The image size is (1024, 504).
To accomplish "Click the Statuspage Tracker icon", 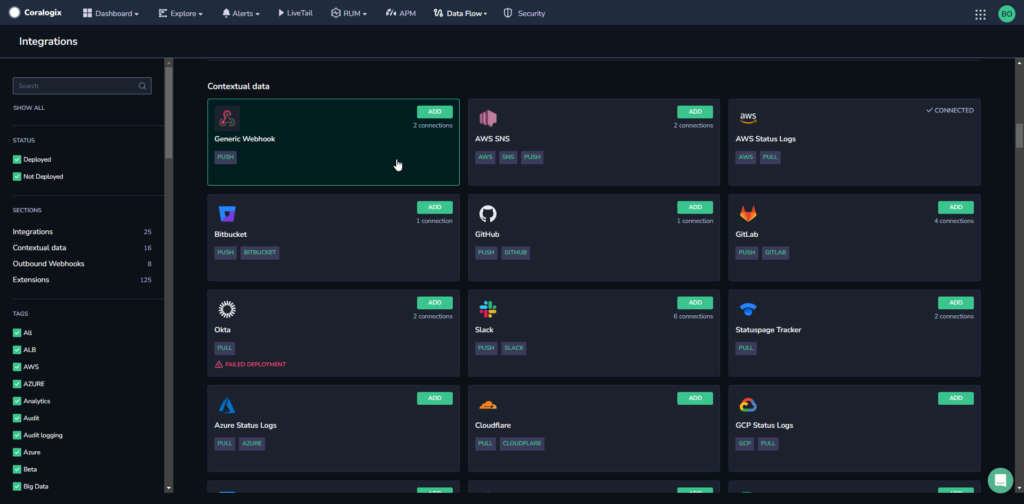I will pos(748,309).
